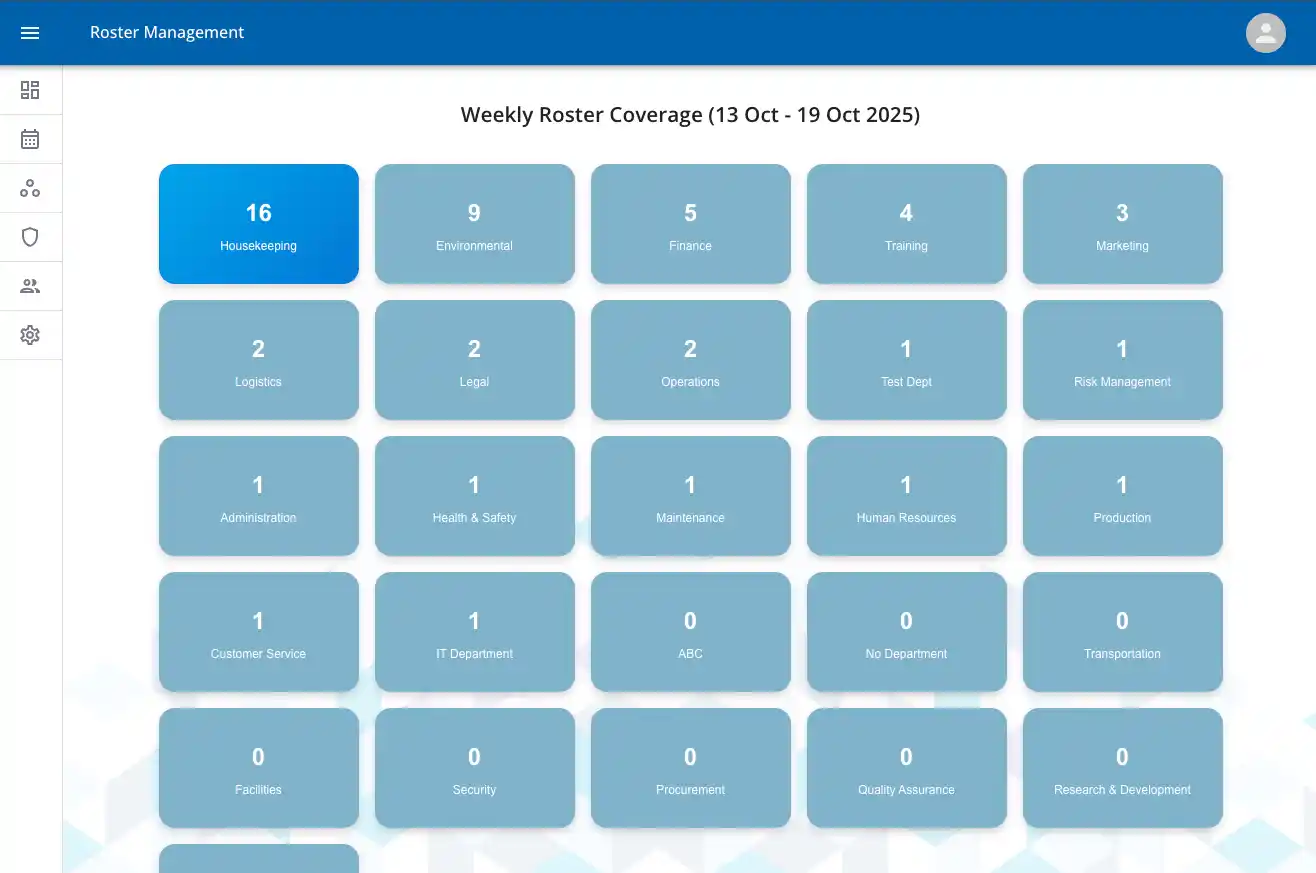1316x873 pixels.
Task: Click the Research & Development tile
Action: tap(1122, 767)
